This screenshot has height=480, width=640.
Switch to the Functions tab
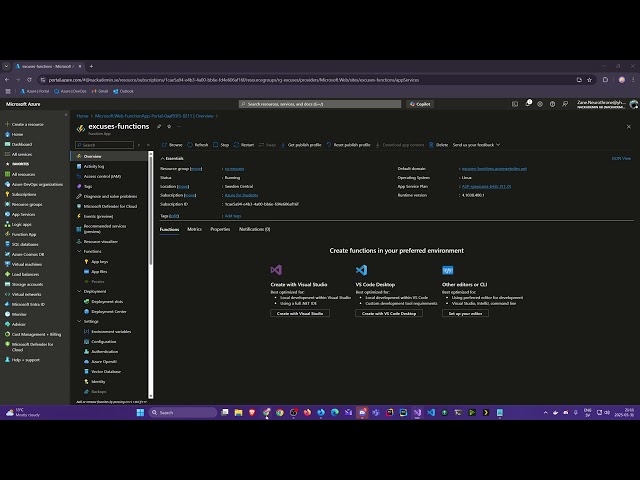coord(169,229)
